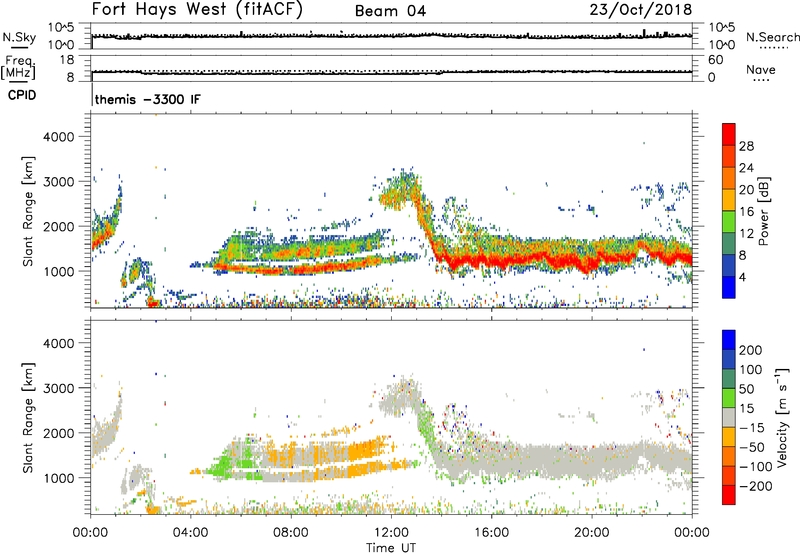Click the 'Freq. [MHz]' label
The width and height of the screenshot is (800, 554).
[x=18, y=67]
